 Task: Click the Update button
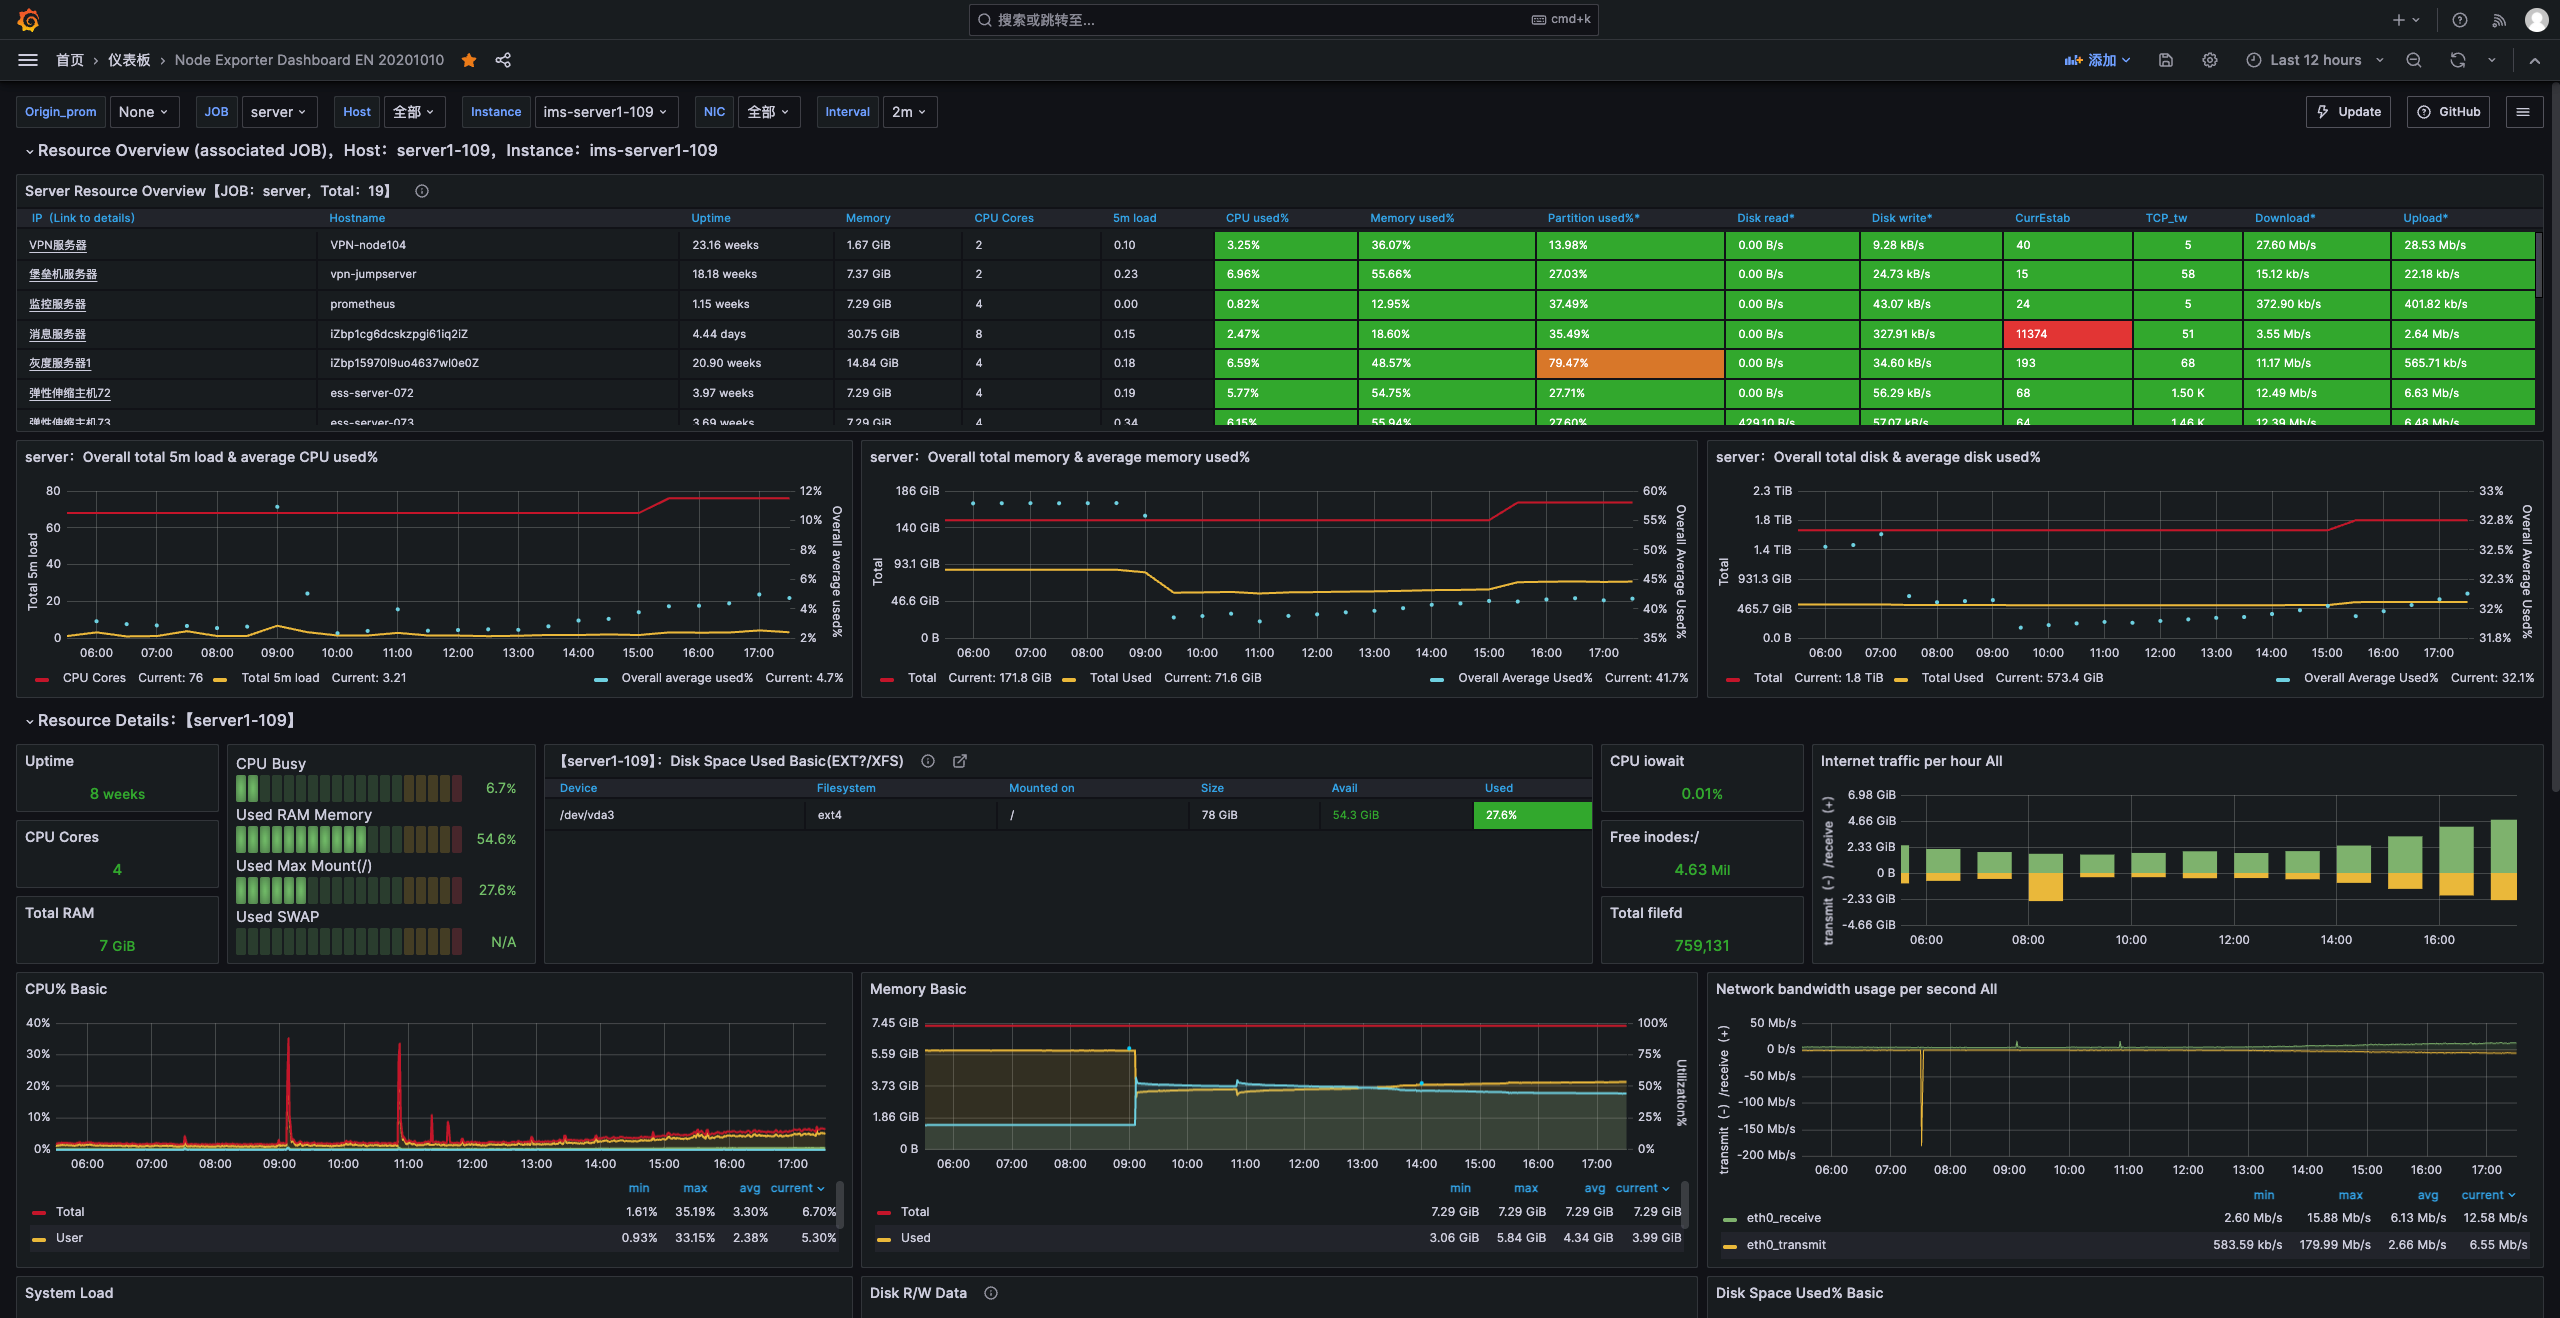coord(2349,112)
